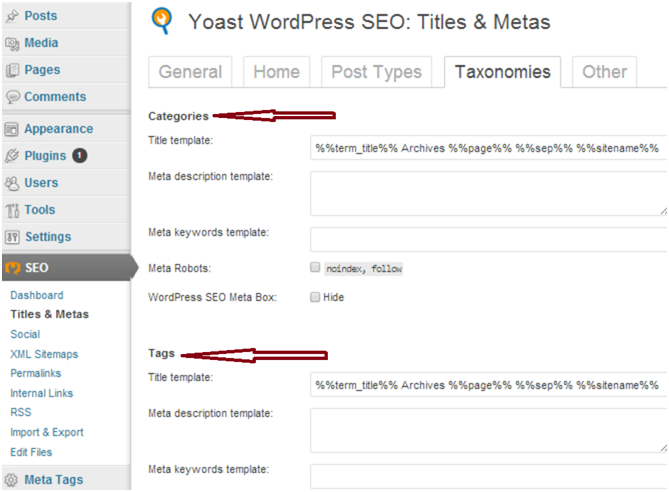Viewport: 669px width, 492px height.
Task: Open the Permalinks submenu link
Action: [35, 373]
